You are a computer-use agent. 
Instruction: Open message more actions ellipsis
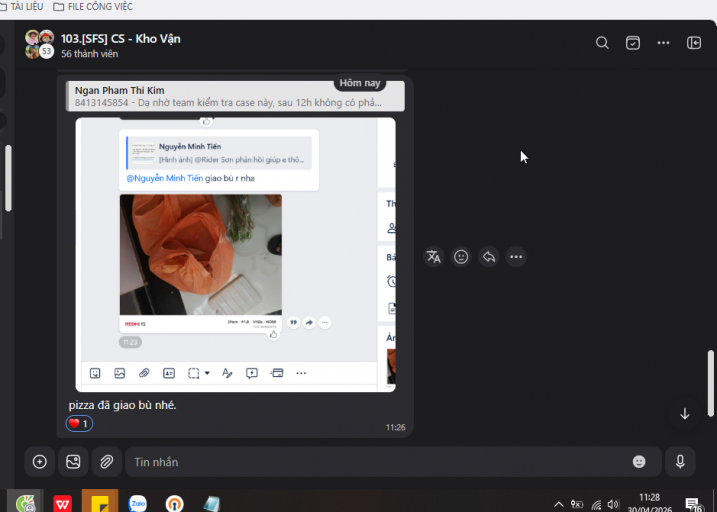(516, 257)
